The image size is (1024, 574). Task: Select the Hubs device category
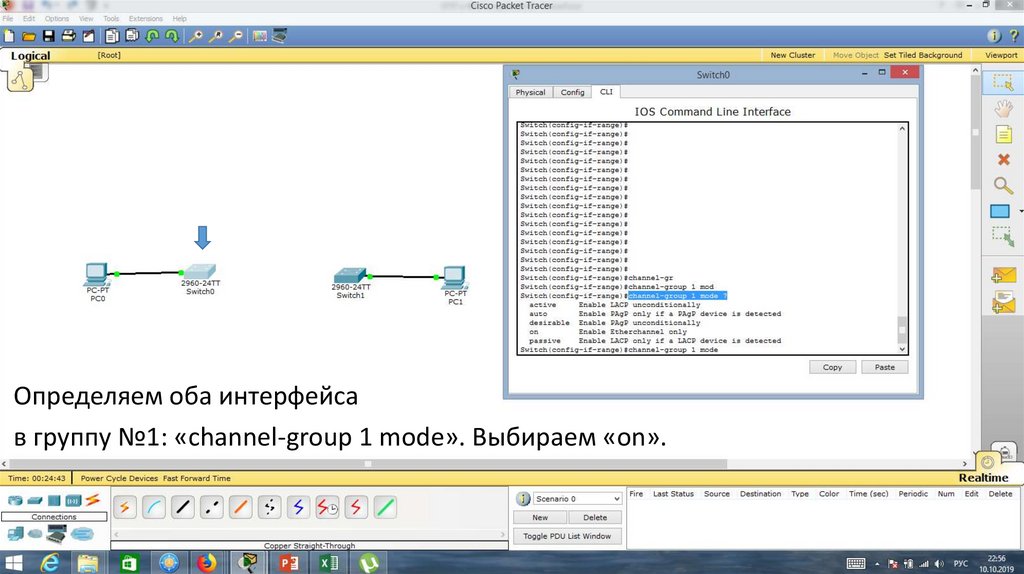(x=54, y=501)
